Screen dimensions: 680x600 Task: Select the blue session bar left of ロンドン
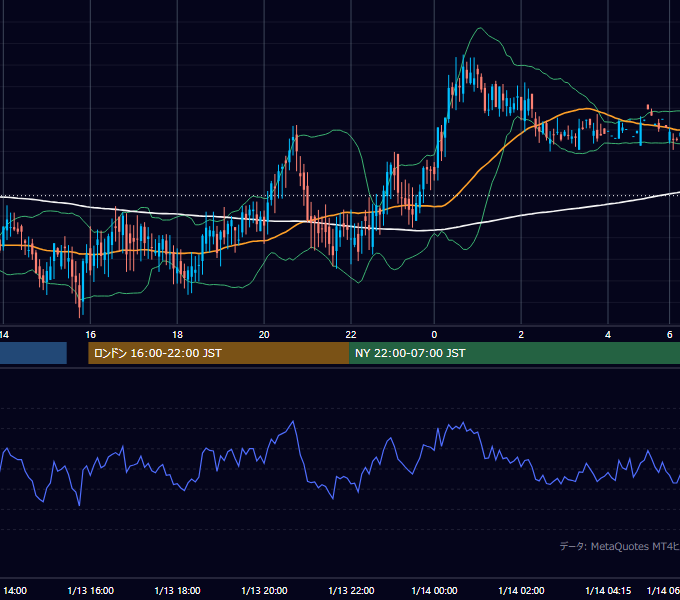pos(33,353)
